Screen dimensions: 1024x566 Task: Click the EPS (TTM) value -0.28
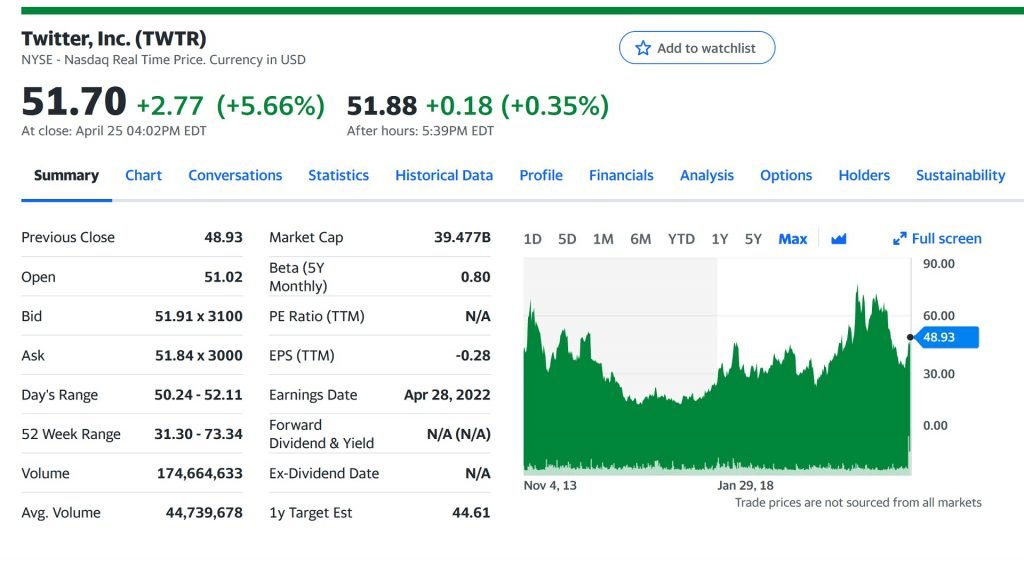pyautogui.click(x=473, y=356)
